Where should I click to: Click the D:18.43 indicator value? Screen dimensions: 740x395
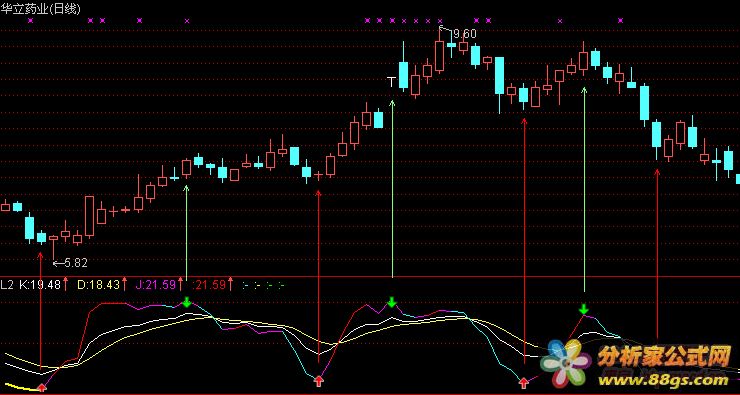click(x=98, y=285)
